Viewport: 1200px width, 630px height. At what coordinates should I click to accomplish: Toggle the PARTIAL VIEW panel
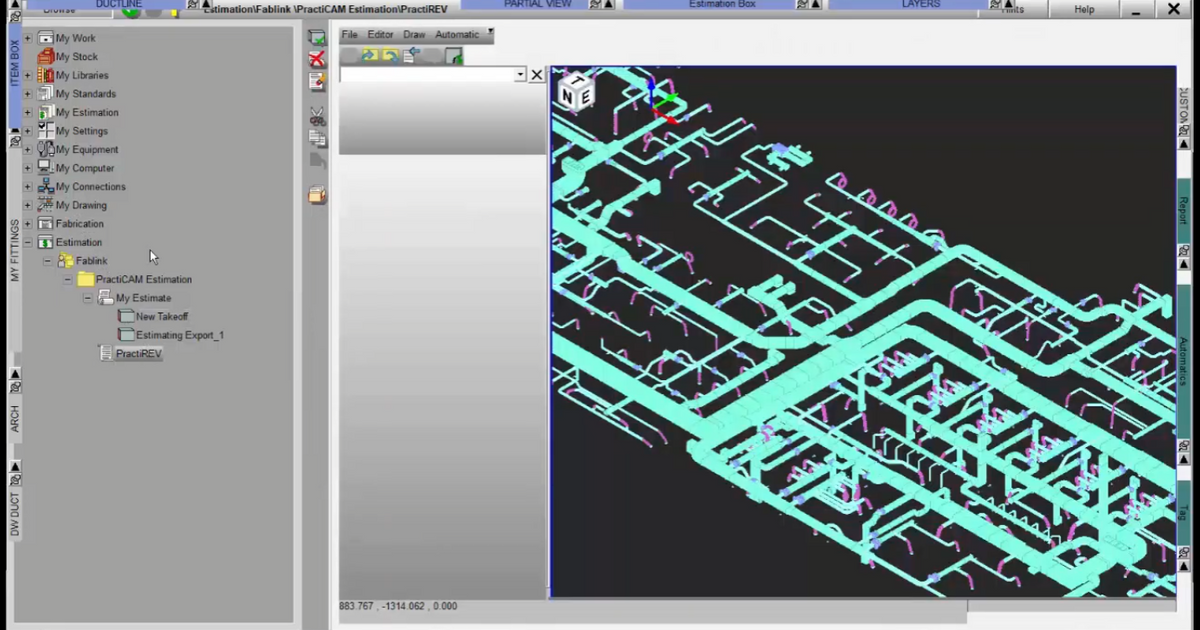537,4
